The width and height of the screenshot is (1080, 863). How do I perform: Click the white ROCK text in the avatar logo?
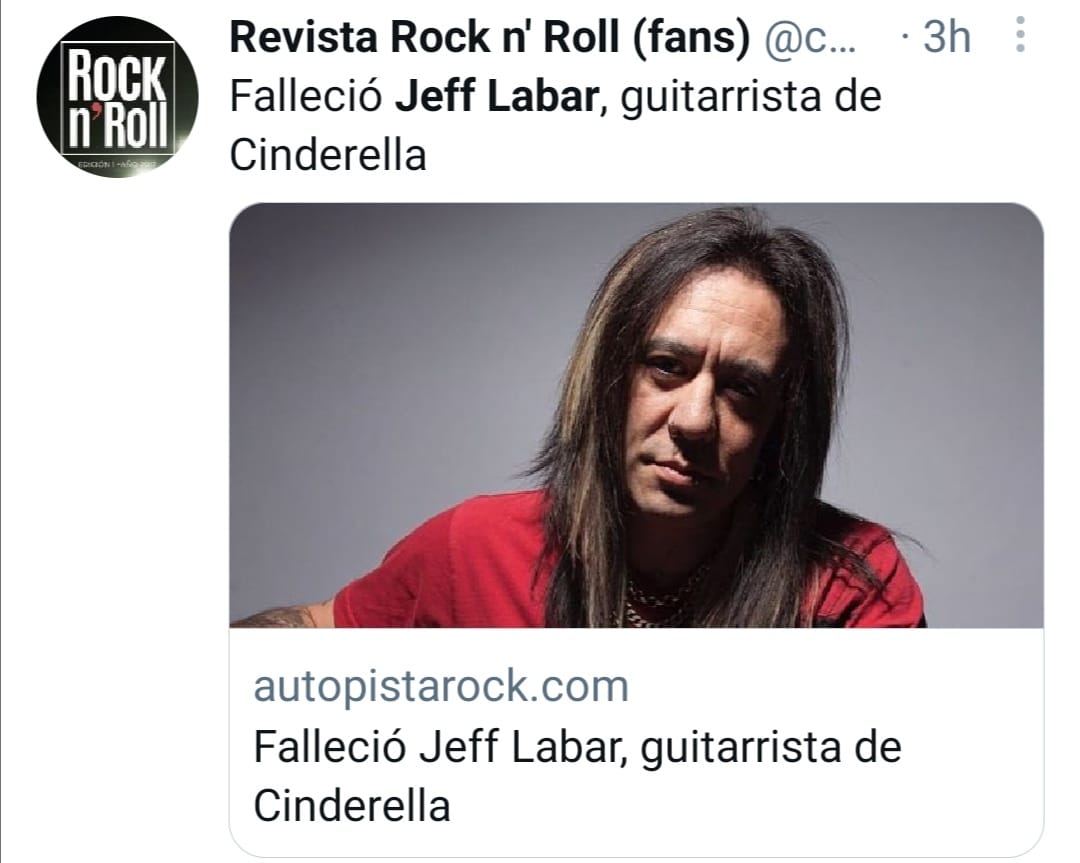click(x=116, y=74)
